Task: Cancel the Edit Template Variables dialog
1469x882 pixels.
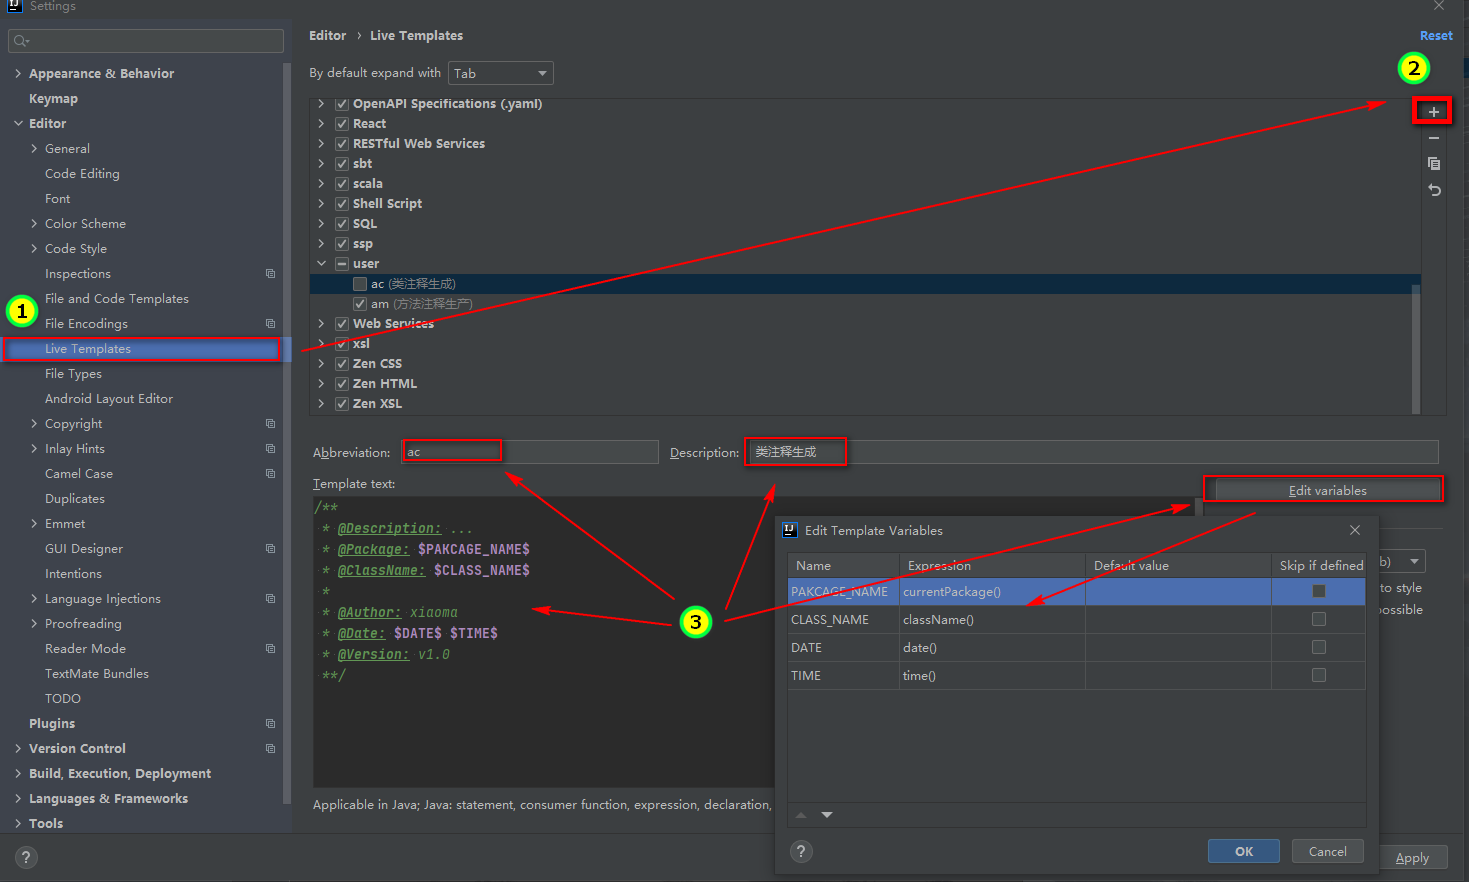Action: (x=1328, y=851)
